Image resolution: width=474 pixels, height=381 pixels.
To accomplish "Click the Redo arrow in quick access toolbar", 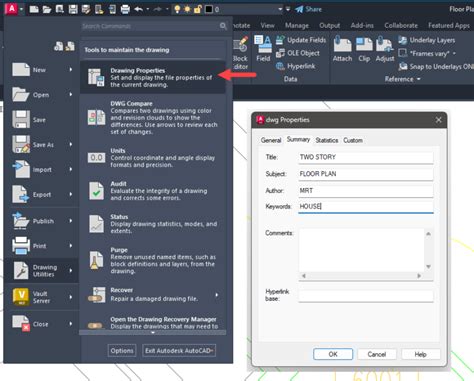I will [158, 9].
